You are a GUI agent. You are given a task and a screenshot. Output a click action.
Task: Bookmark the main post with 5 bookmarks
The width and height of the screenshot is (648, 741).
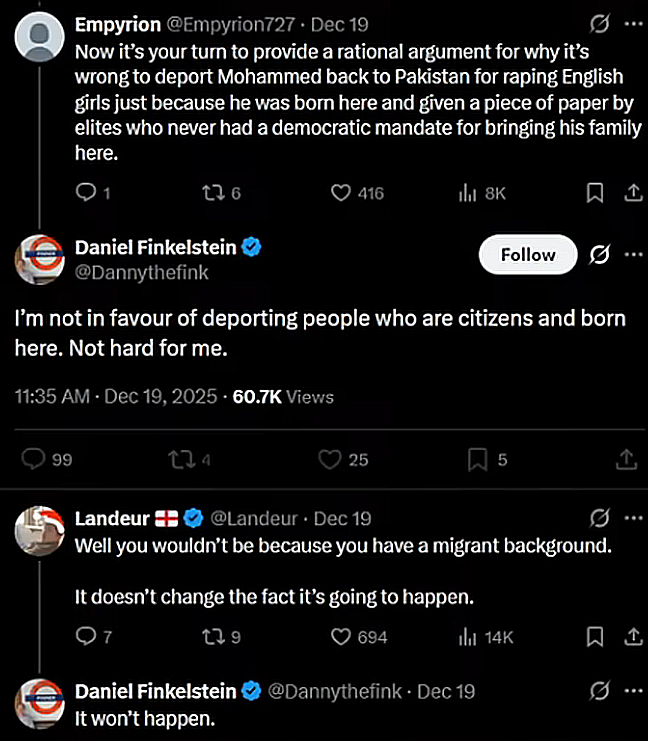[x=477, y=459]
